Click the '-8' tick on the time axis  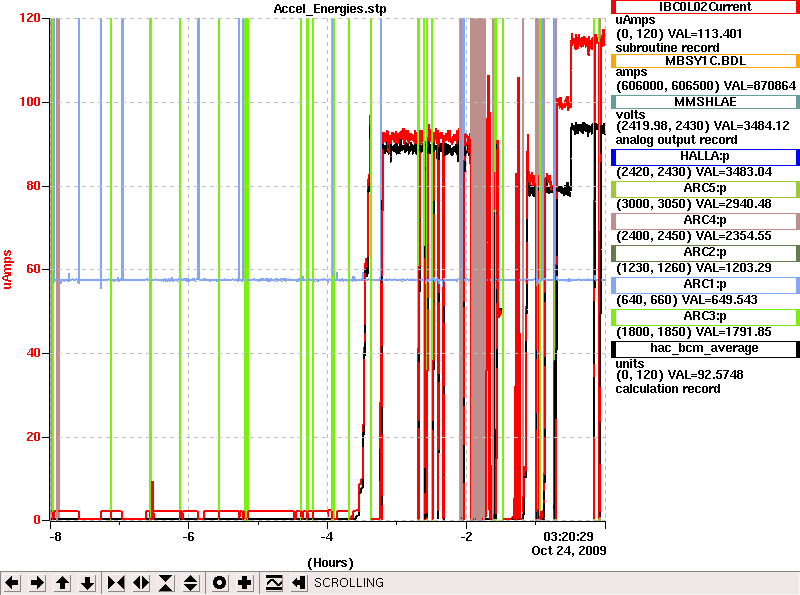click(x=55, y=537)
